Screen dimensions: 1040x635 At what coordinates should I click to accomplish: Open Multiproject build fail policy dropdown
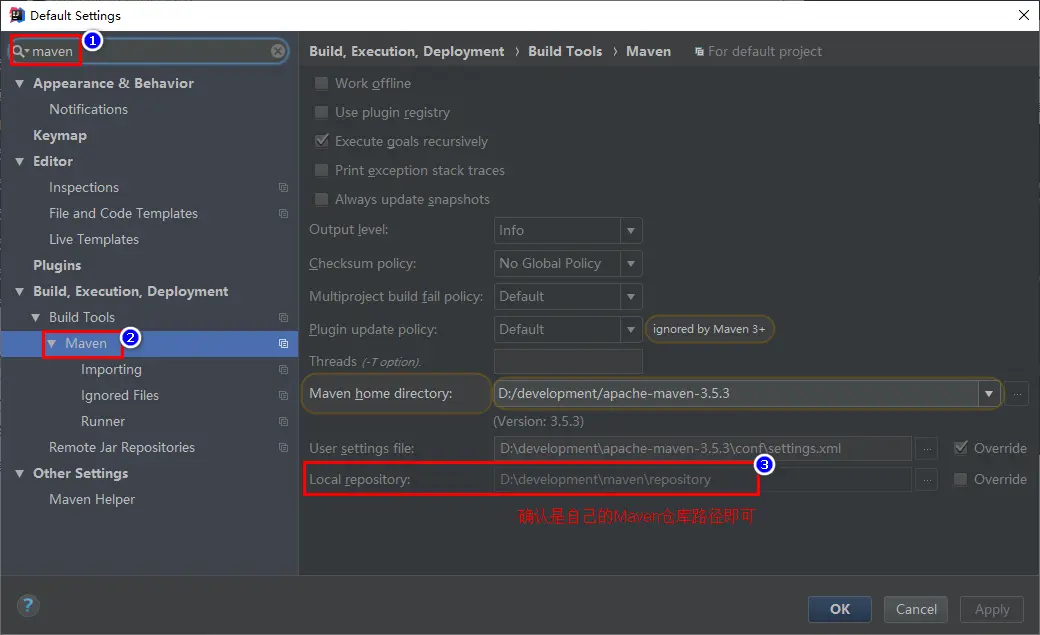pos(631,297)
